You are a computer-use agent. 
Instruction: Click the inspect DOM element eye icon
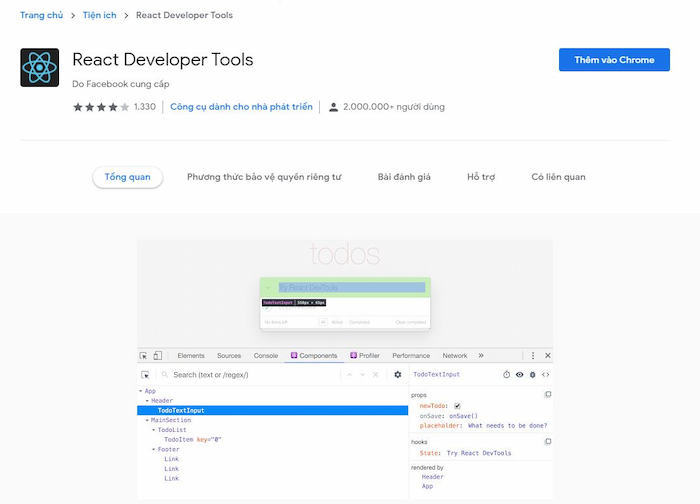(x=519, y=375)
